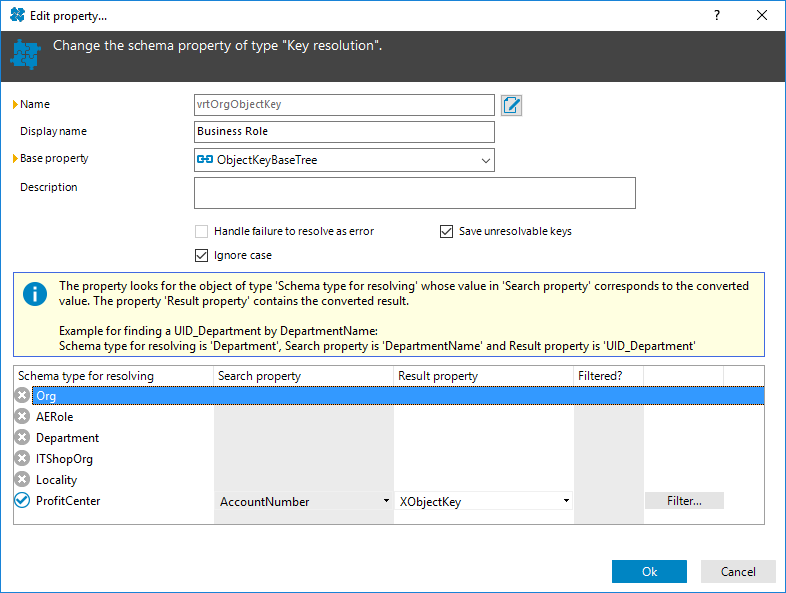
Task: Expand the XObjectKey result property dropdown
Action: (x=484, y=501)
